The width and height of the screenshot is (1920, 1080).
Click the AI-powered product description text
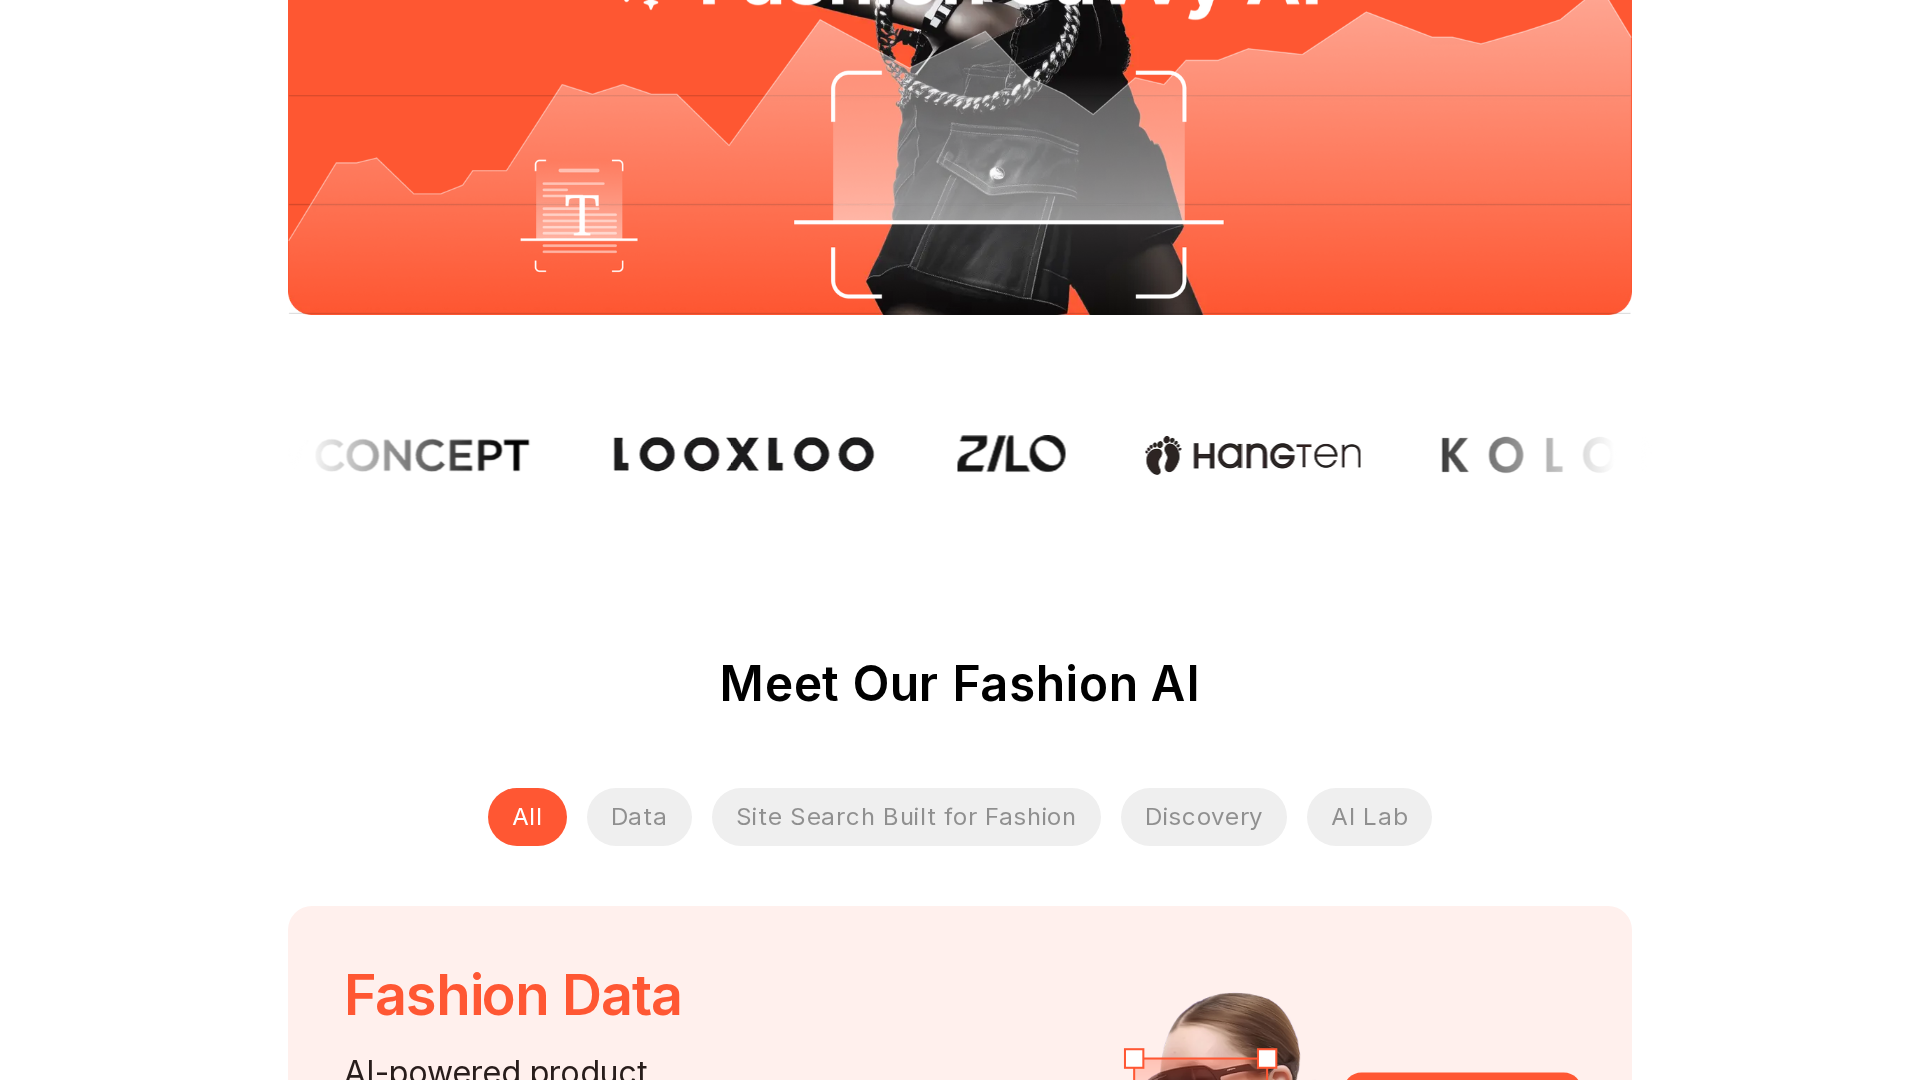point(496,1068)
